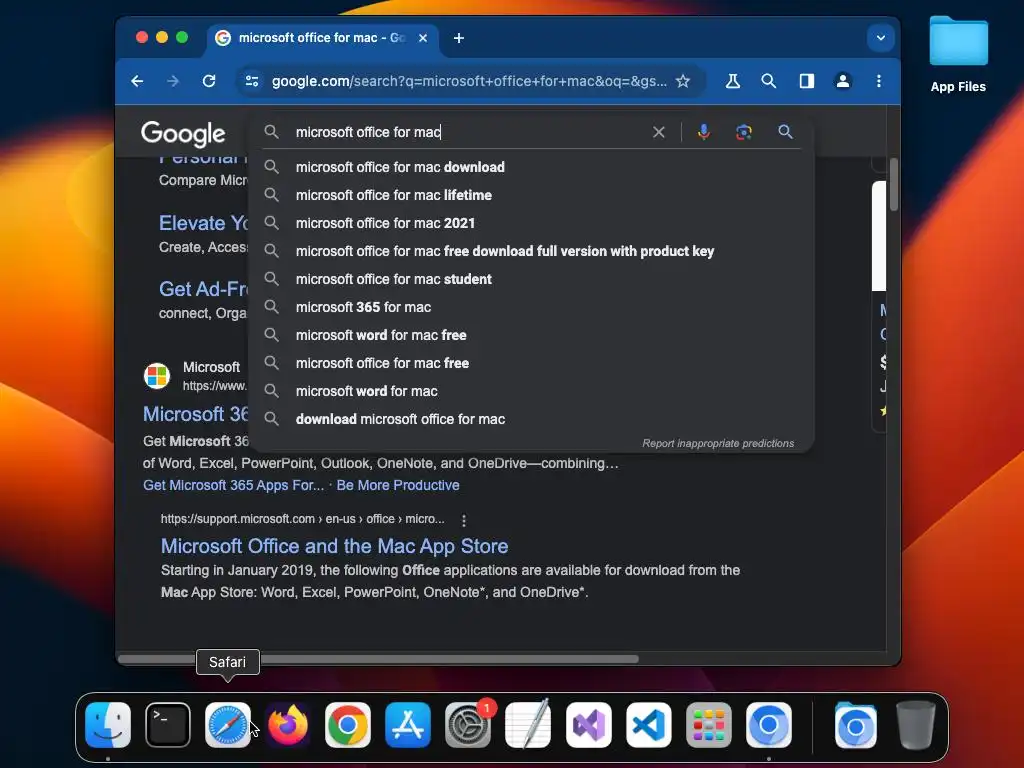Choose suggestion 'microsoft word for mac'
This screenshot has height=768, width=1024.
[532, 391]
